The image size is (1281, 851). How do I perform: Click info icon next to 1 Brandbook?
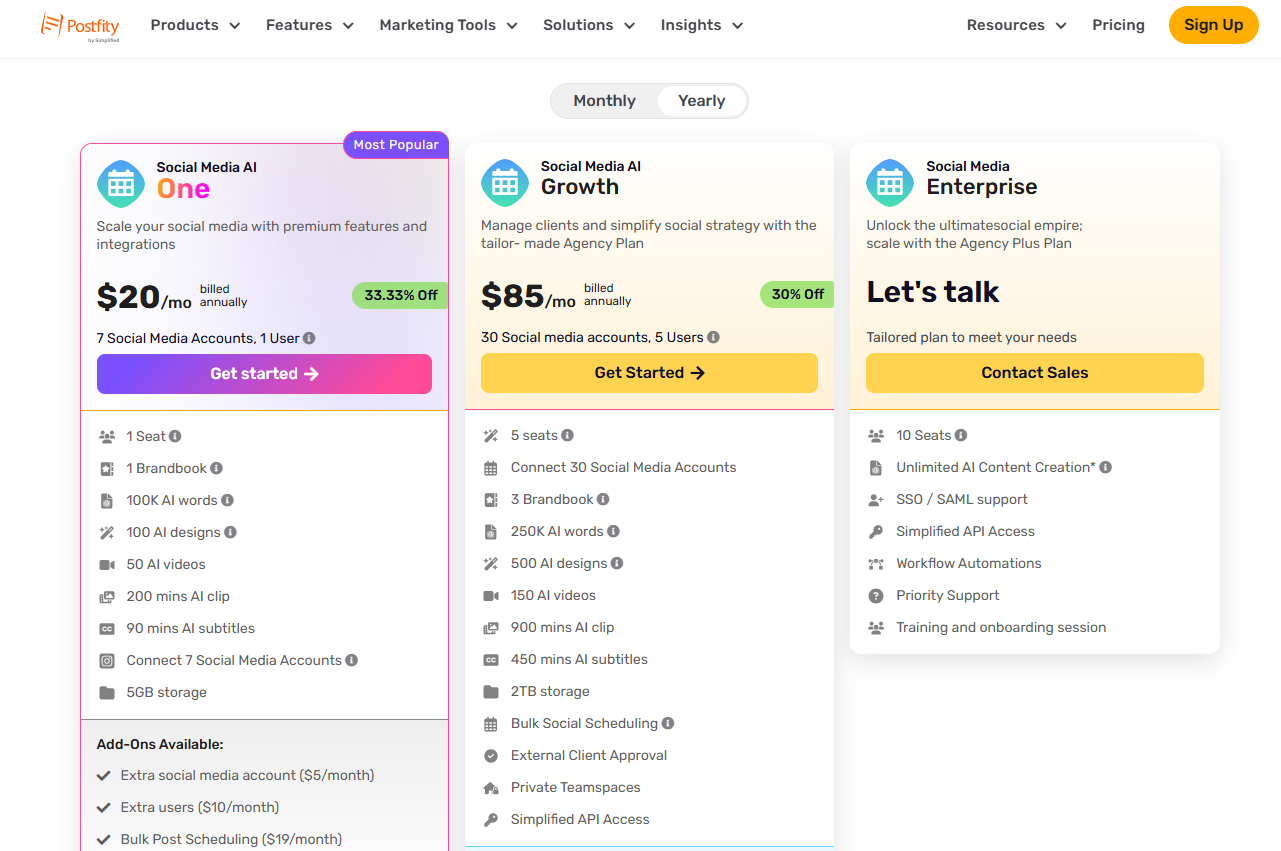pos(216,468)
